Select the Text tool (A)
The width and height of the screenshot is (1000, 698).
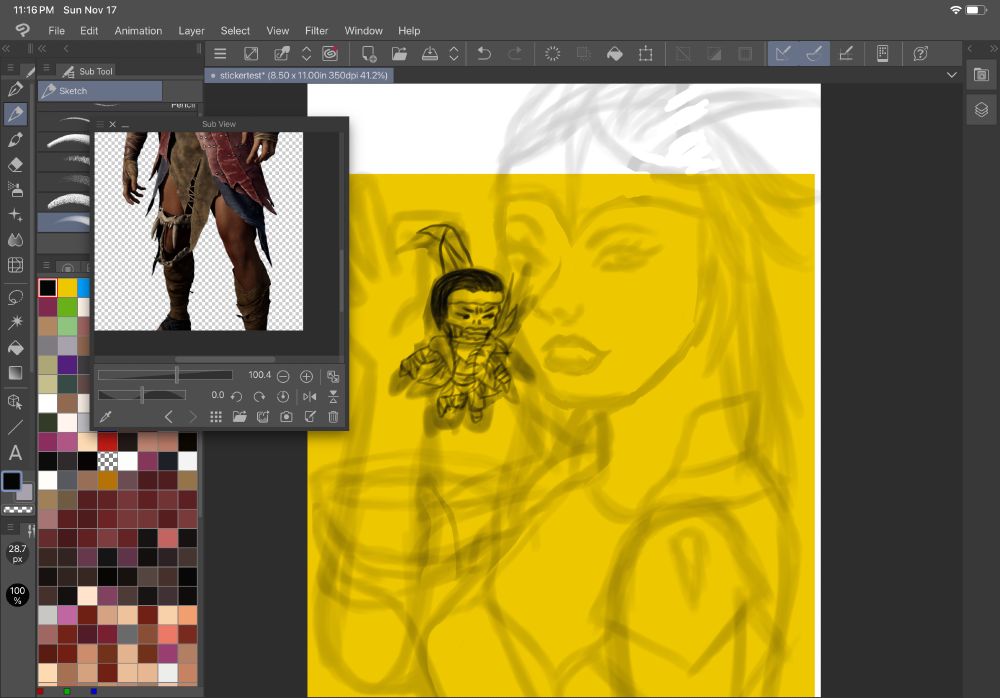[15, 453]
